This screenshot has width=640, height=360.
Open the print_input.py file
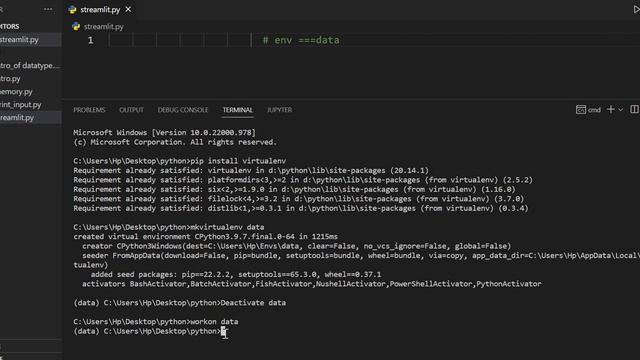pyautogui.click(x=31, y=104)
